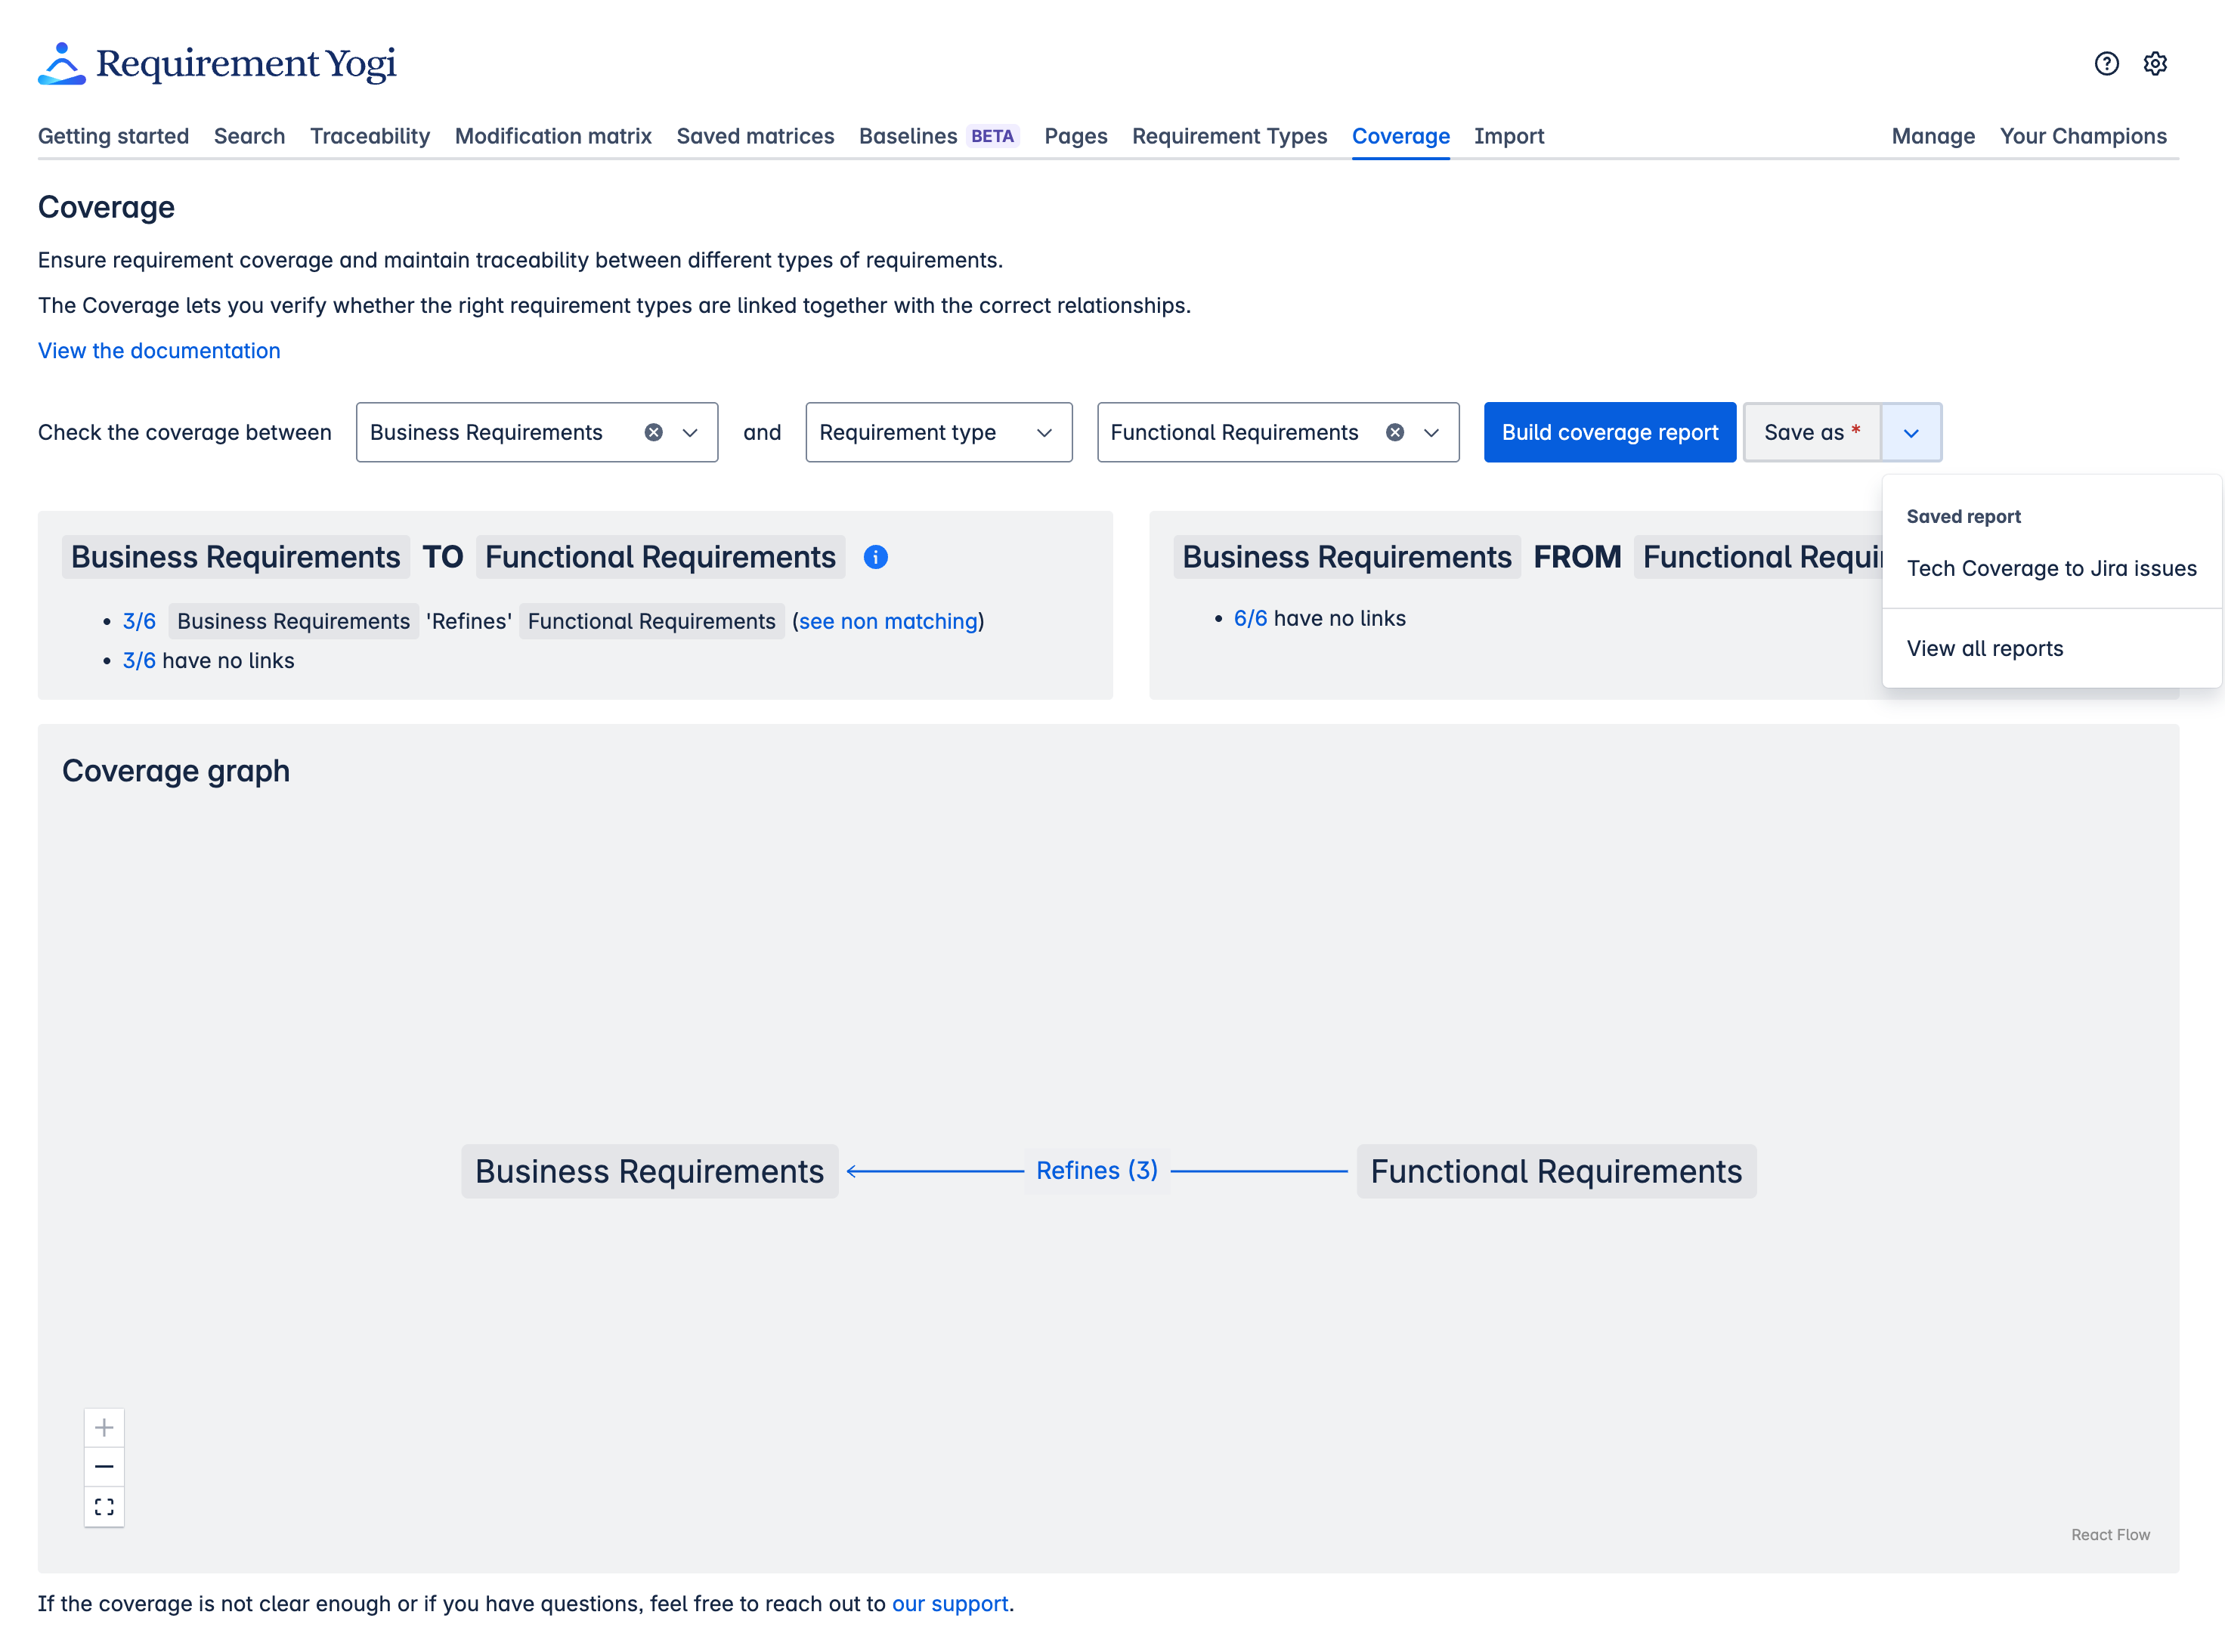The width and height of the screenshot is (2225, 1652).
Task: Clear the Business Requirements selection
Action: [653, 432]
